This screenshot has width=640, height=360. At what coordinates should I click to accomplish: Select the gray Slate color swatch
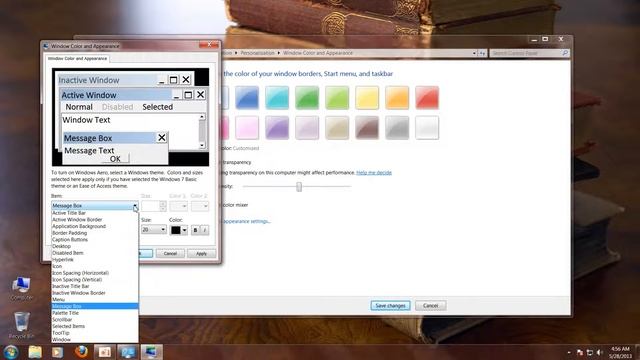click(397, 128)
